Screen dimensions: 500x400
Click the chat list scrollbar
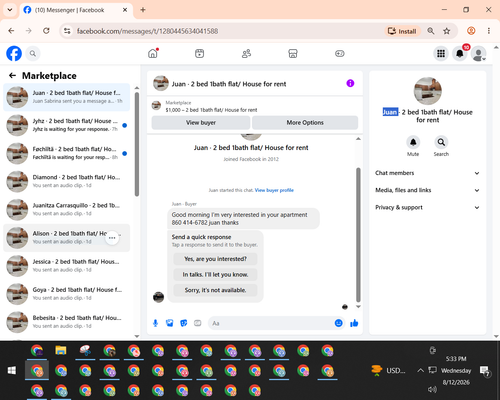pyautogui.click(x=137, y=144)
